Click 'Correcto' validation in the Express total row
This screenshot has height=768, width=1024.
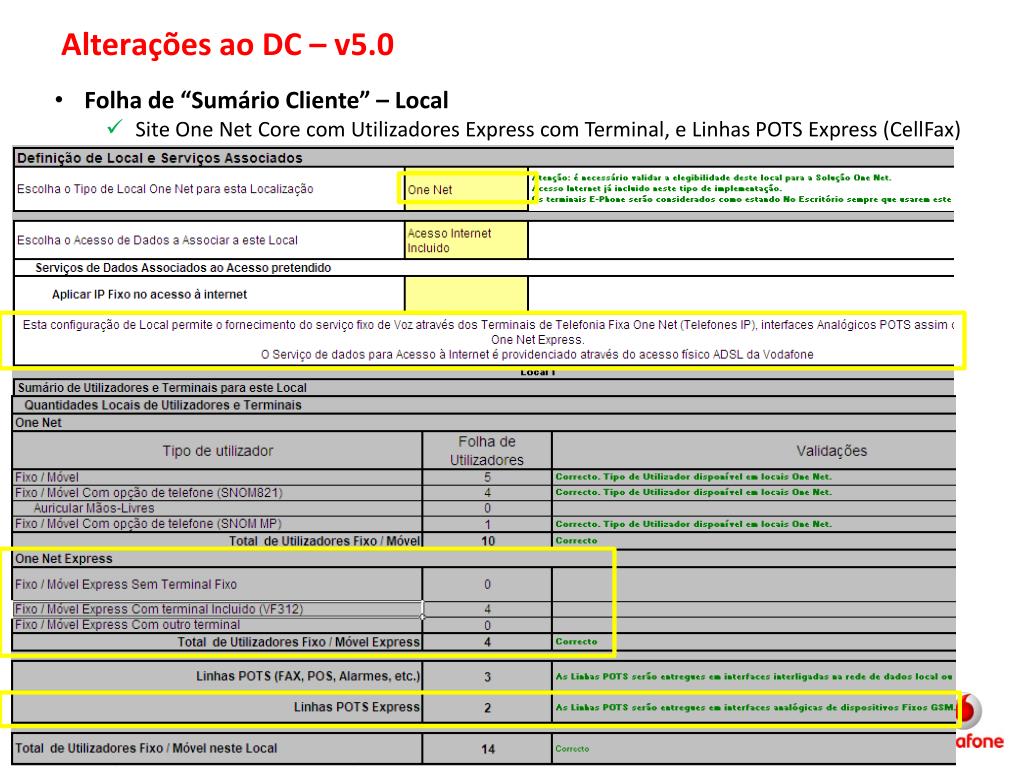(576, 642)
